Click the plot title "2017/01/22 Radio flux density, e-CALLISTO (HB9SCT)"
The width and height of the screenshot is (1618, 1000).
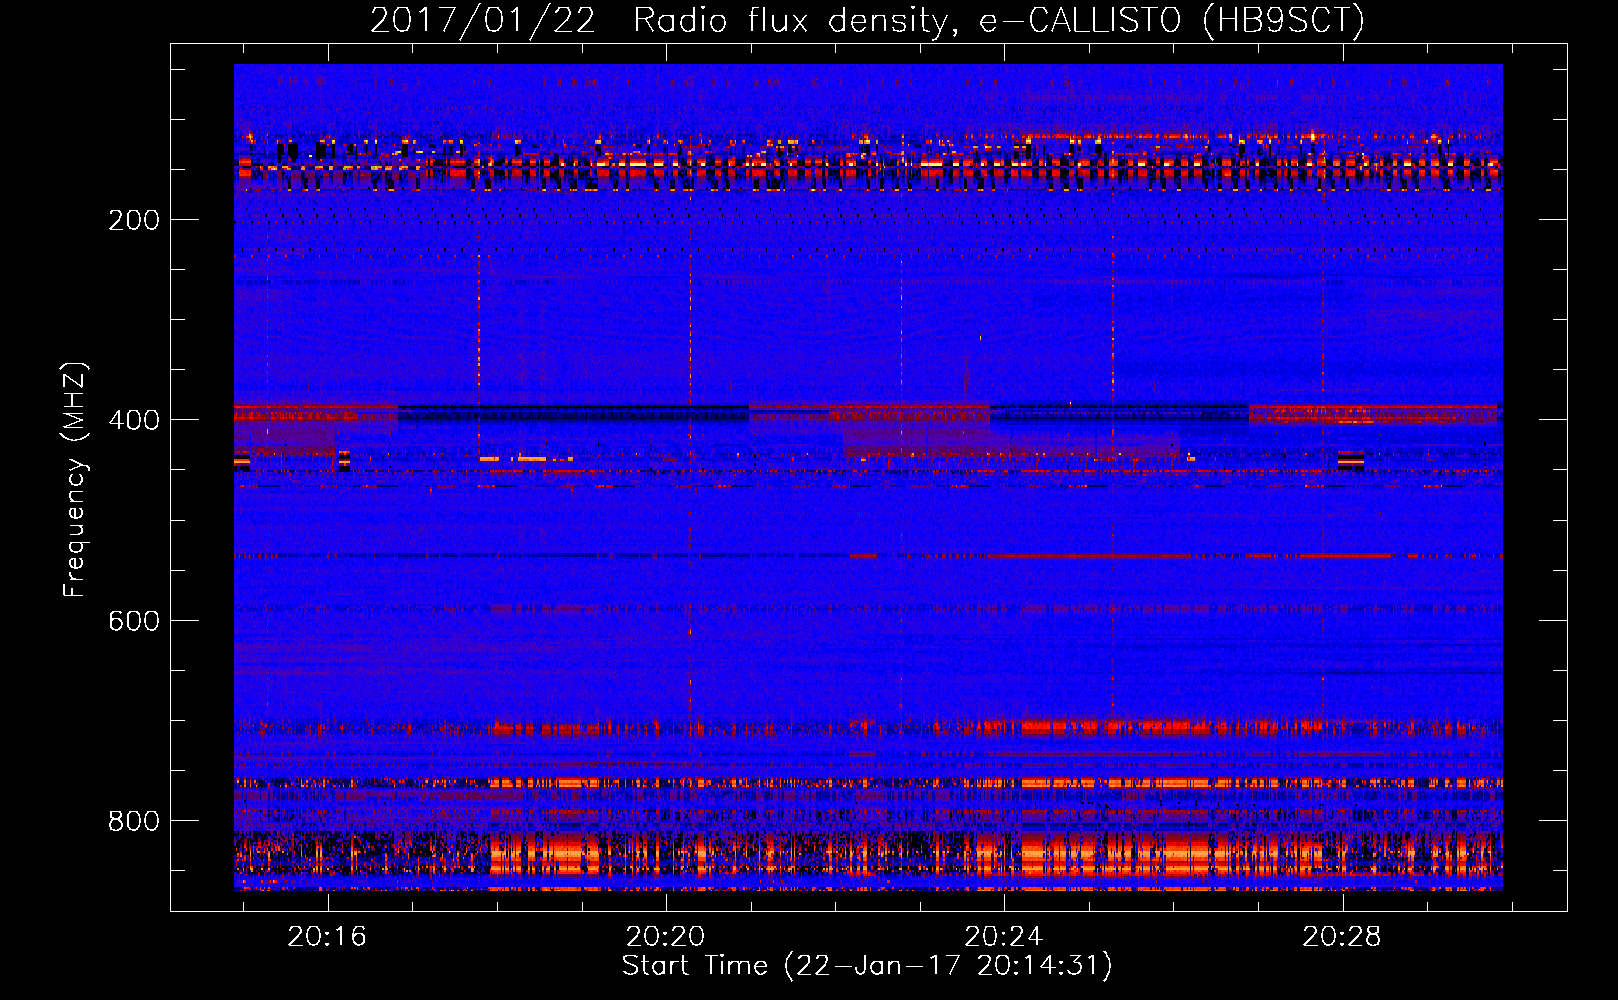point(867,20)
